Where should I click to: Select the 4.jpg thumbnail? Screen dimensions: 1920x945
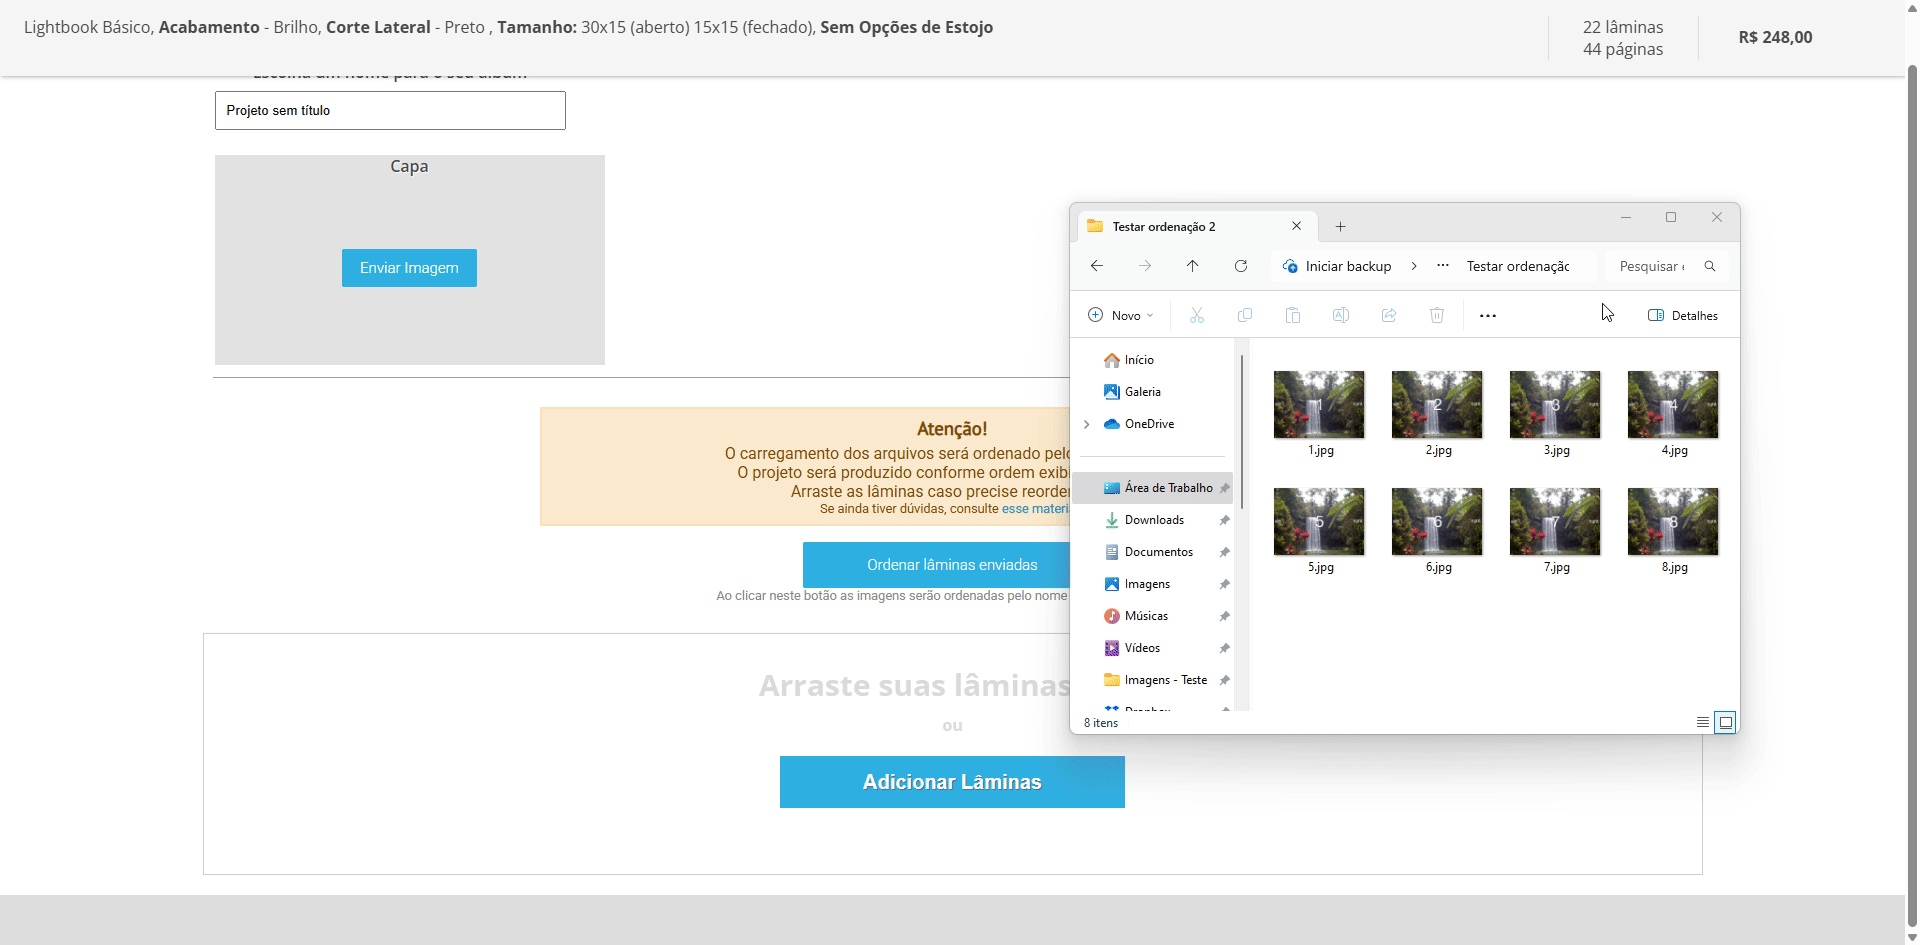[1673, 405]
